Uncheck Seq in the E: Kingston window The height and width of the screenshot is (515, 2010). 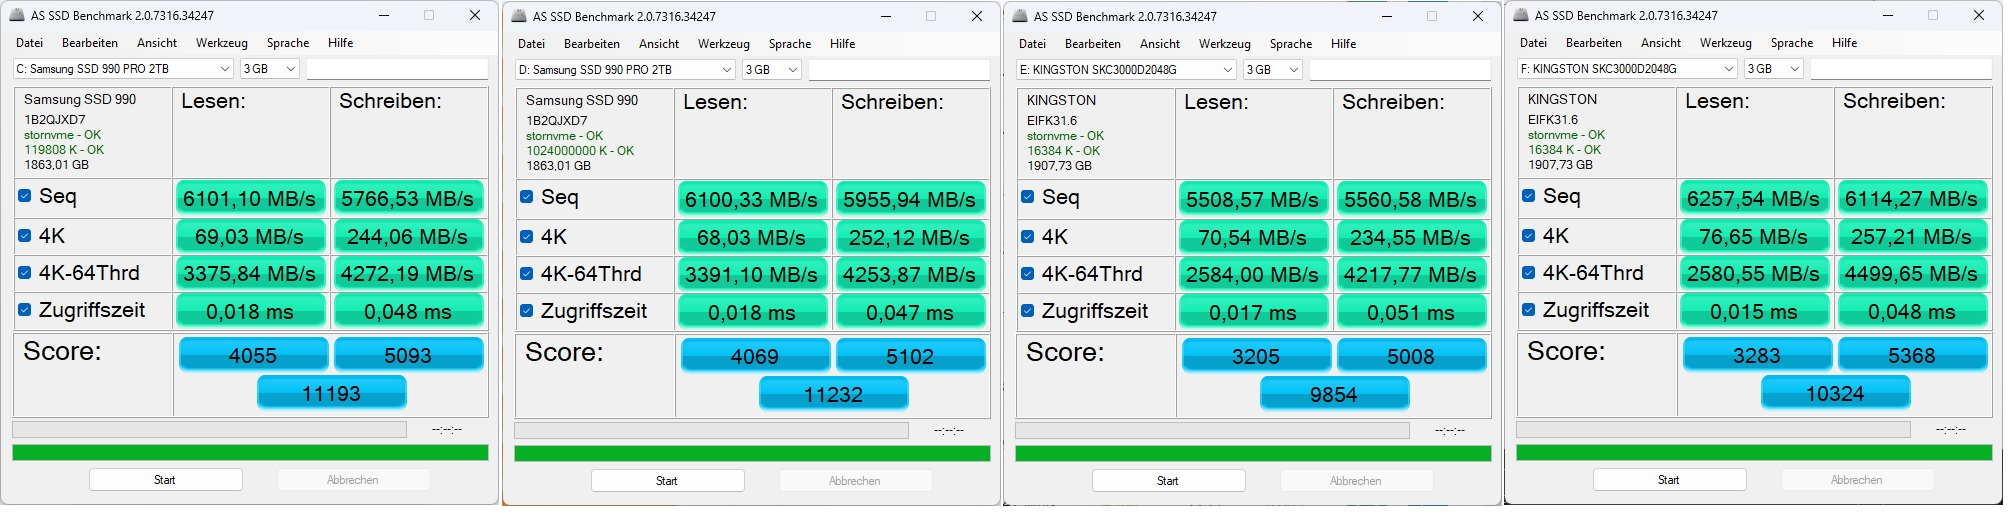1028,197
